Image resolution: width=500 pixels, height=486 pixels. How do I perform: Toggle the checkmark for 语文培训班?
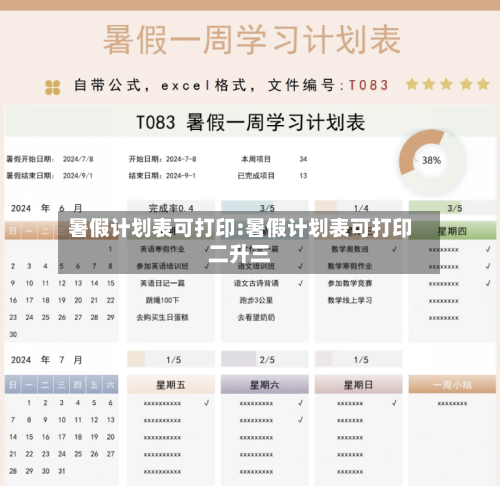coord(301,266)
